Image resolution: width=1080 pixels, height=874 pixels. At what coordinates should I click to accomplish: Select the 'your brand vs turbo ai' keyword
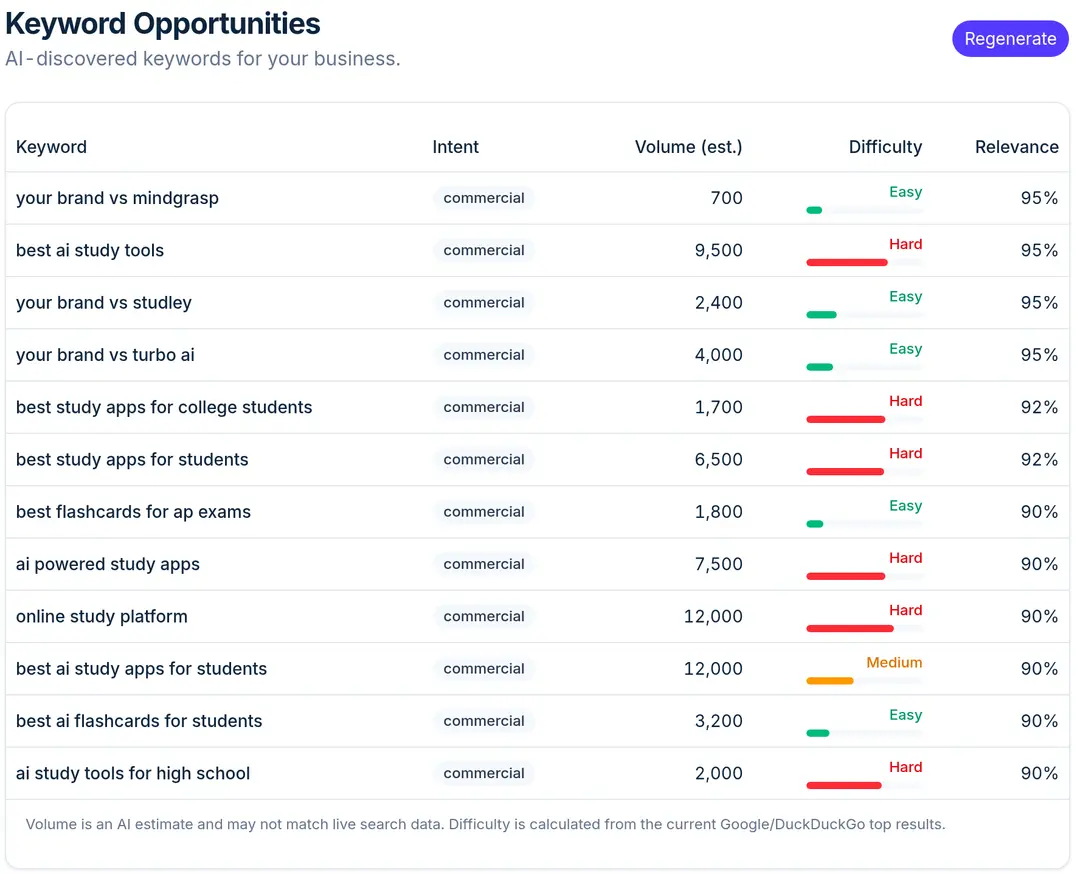coord(105,355)
